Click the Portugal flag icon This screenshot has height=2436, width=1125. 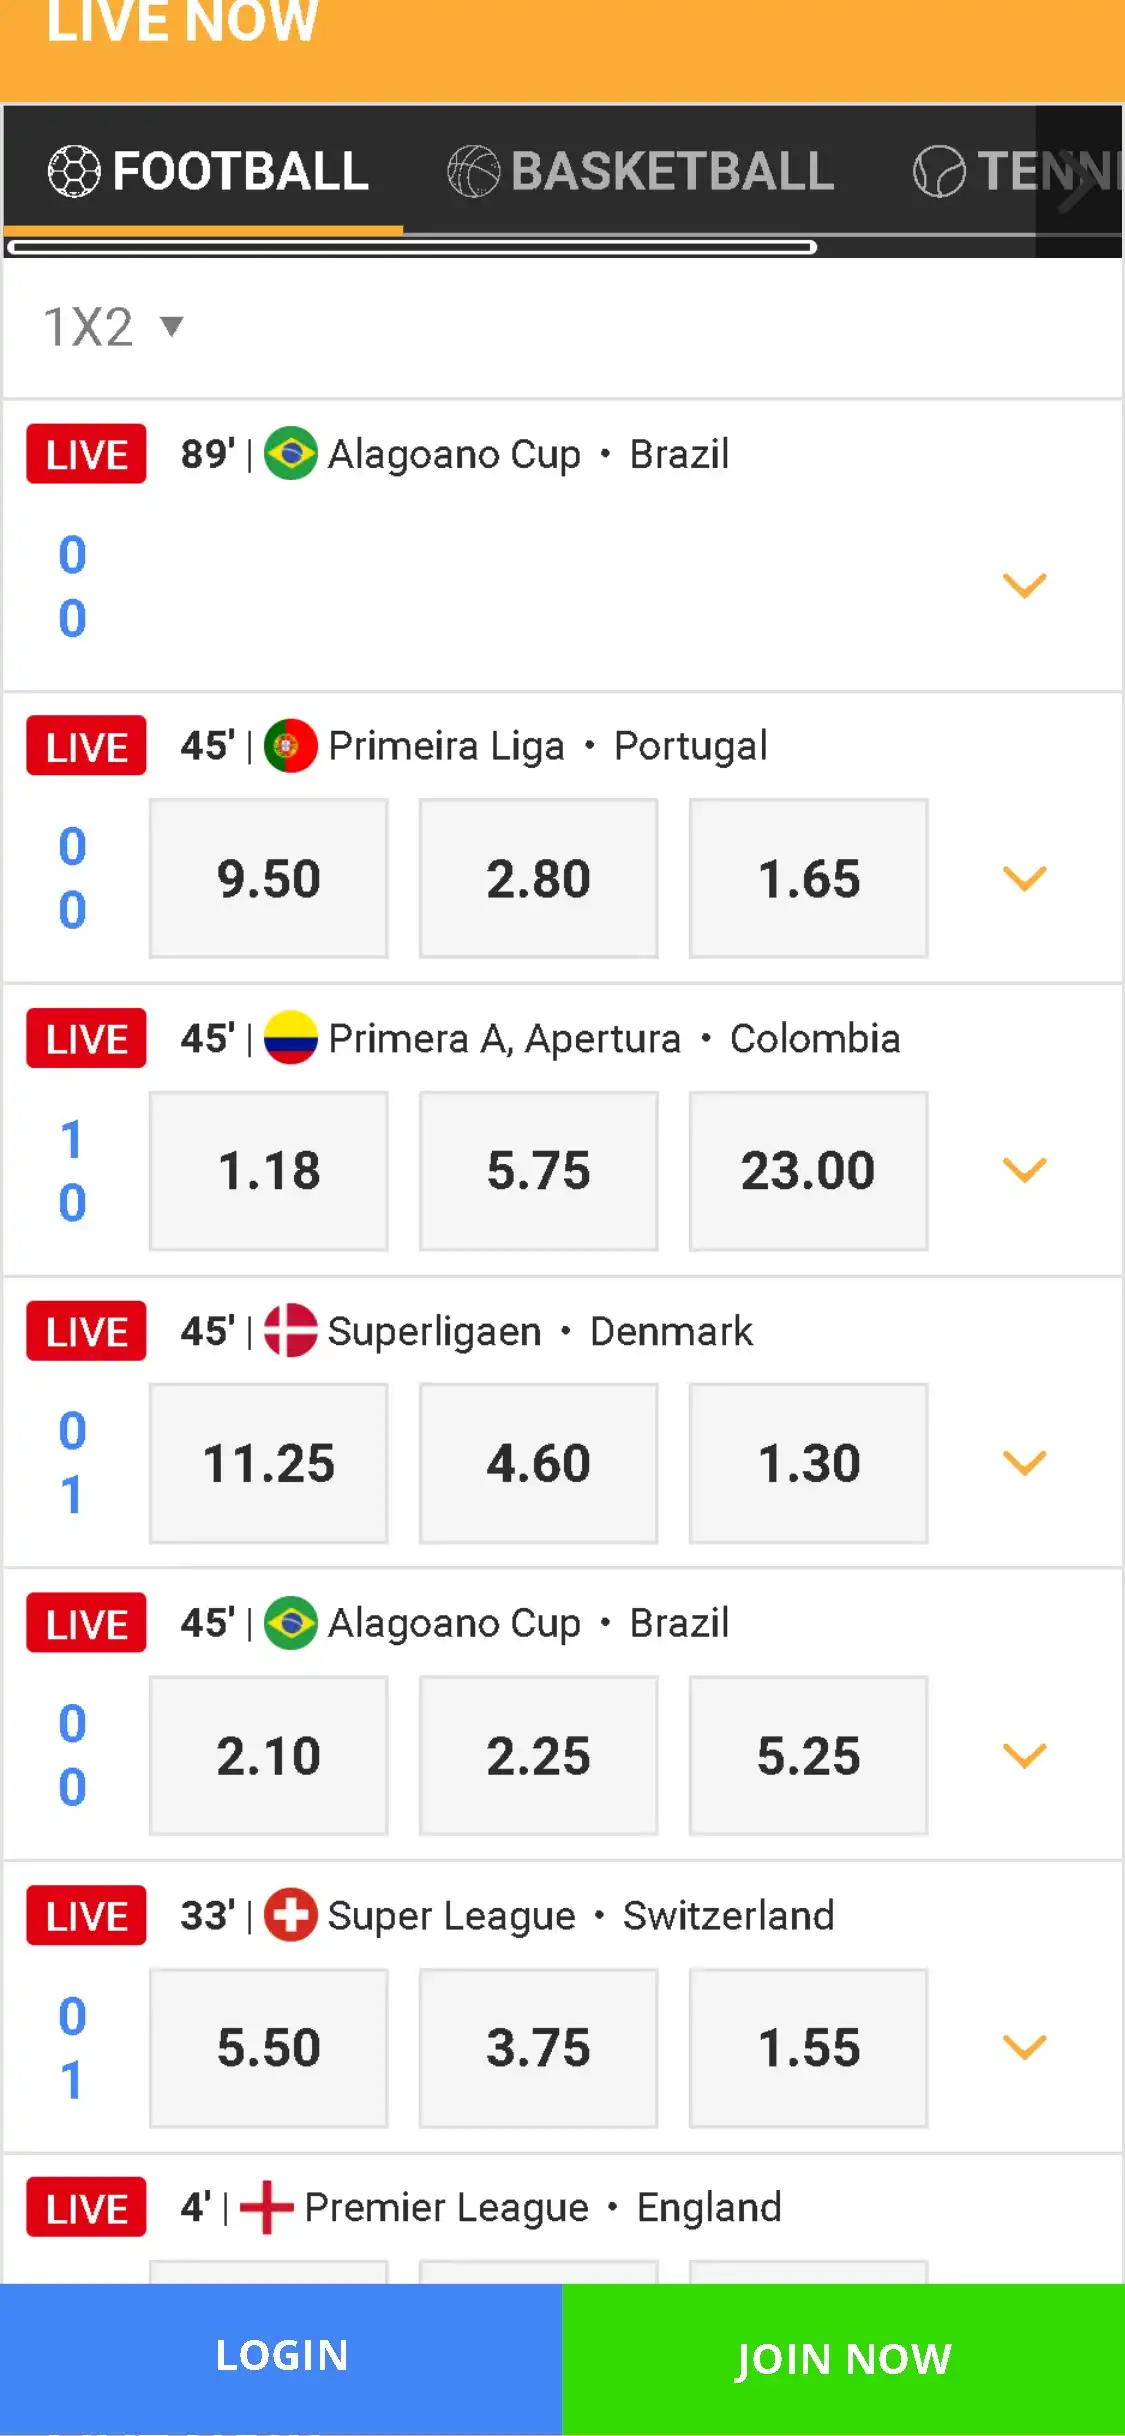290,746
